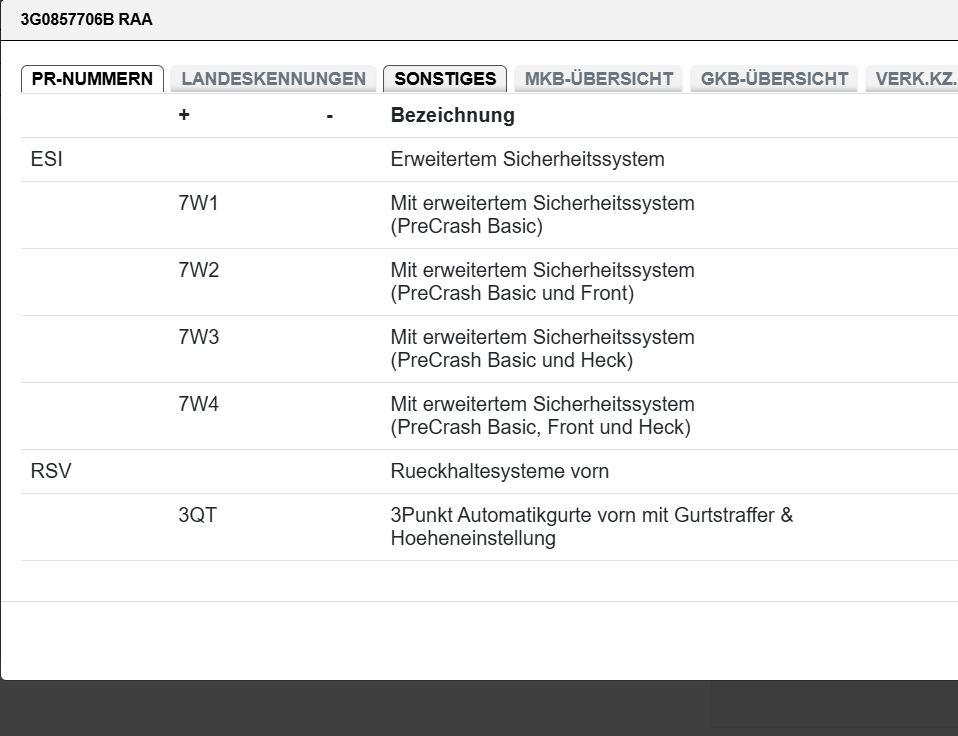Click the 7W4 PR code
This screenshot has width=958, height=736.
[x=198, y=405]
